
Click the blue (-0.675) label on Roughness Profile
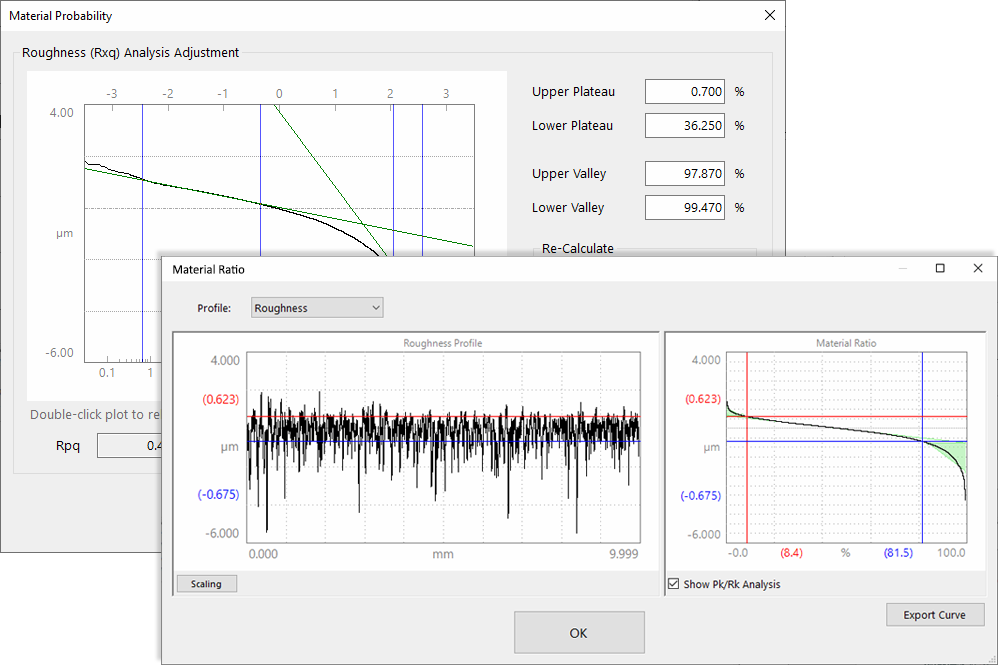[x=218, y=494]
